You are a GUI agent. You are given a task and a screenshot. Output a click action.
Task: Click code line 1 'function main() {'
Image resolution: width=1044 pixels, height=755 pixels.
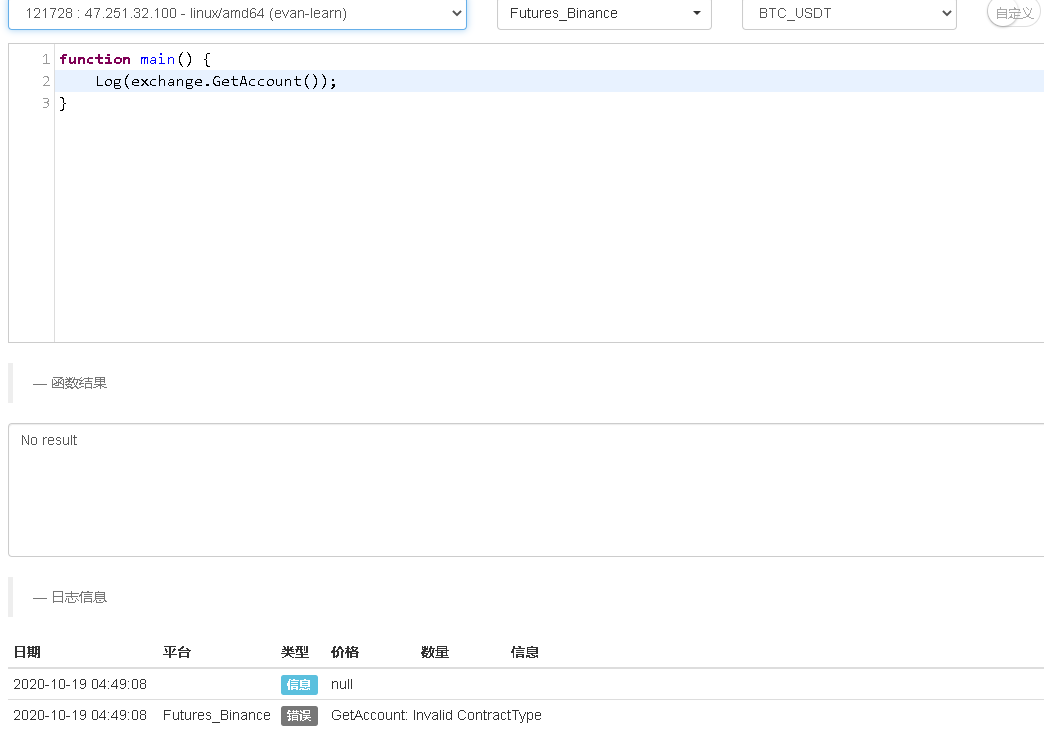click(x=135, y=59)
